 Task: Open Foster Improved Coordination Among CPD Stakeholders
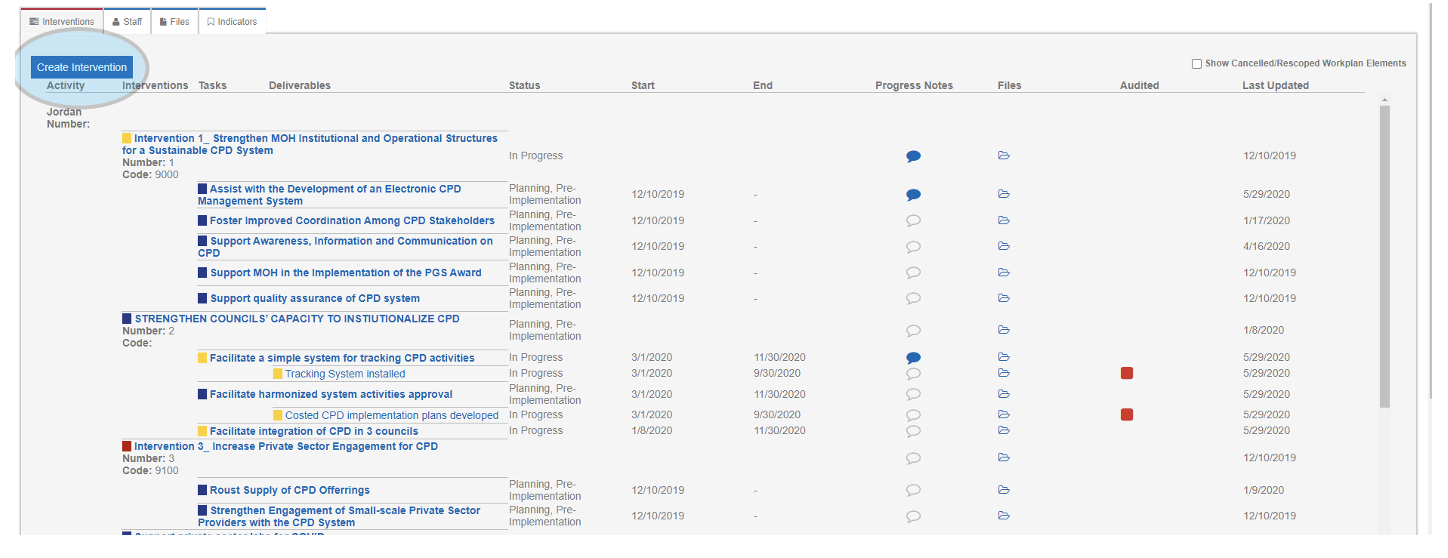(352, 221)
